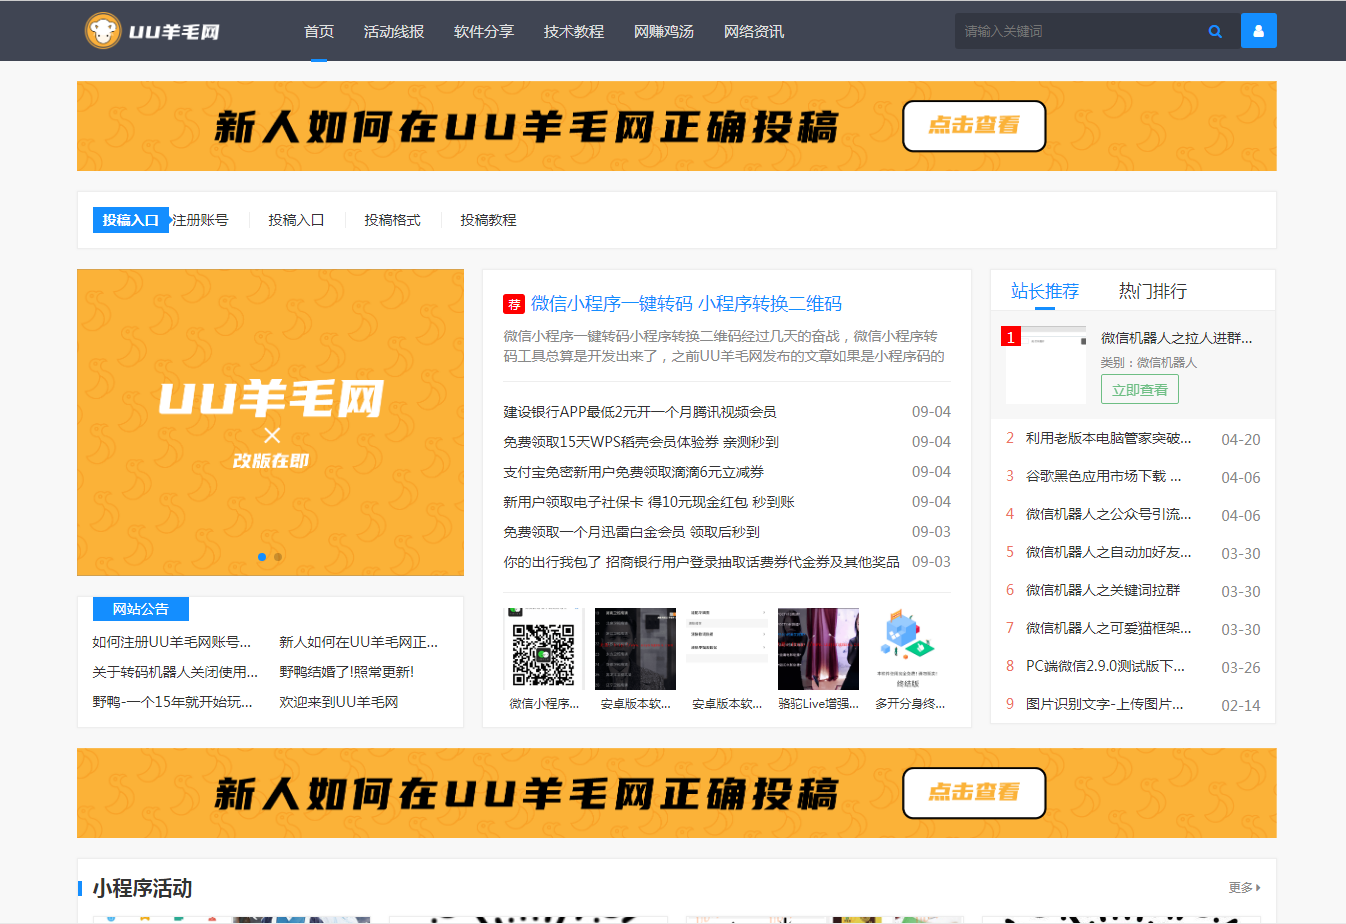1346x924 pixels.
Task: Select the first blue carousel dot
Action: (262, 557)
